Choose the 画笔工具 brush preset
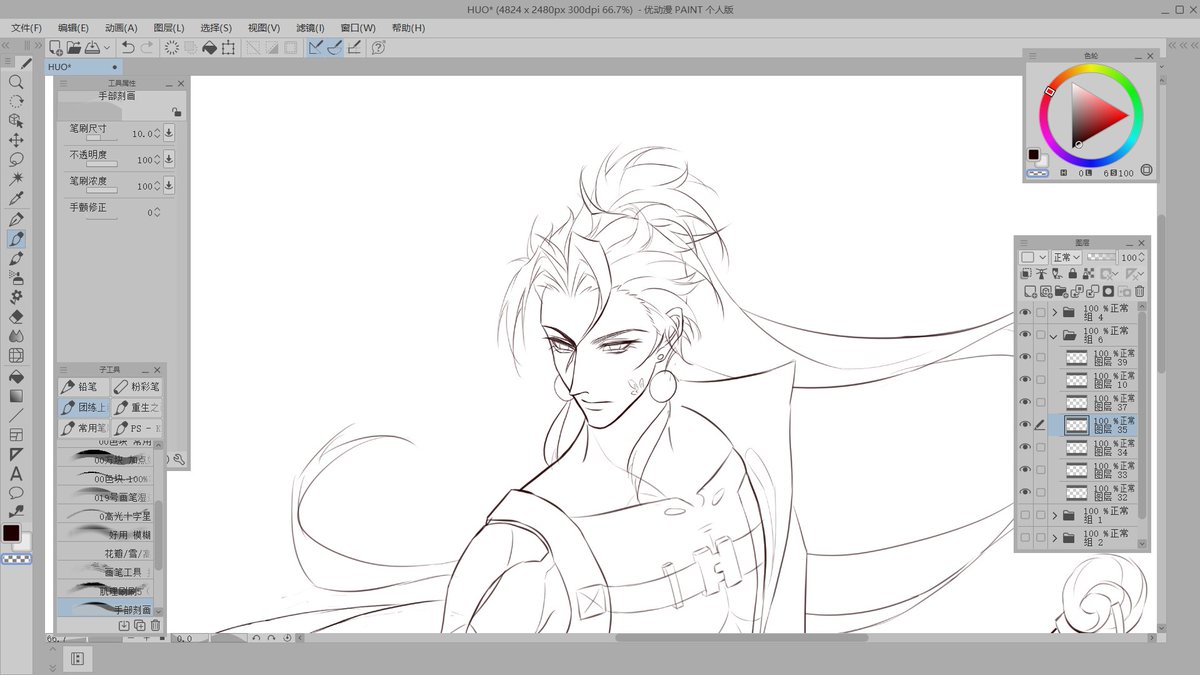 [106, 572]
